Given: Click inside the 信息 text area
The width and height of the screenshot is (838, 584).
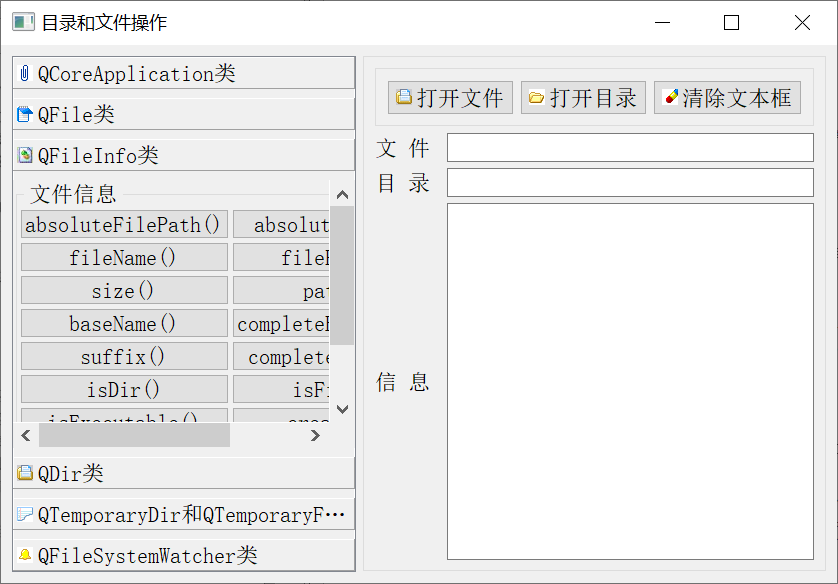Looking at the screenshot, I should point(630,381).
